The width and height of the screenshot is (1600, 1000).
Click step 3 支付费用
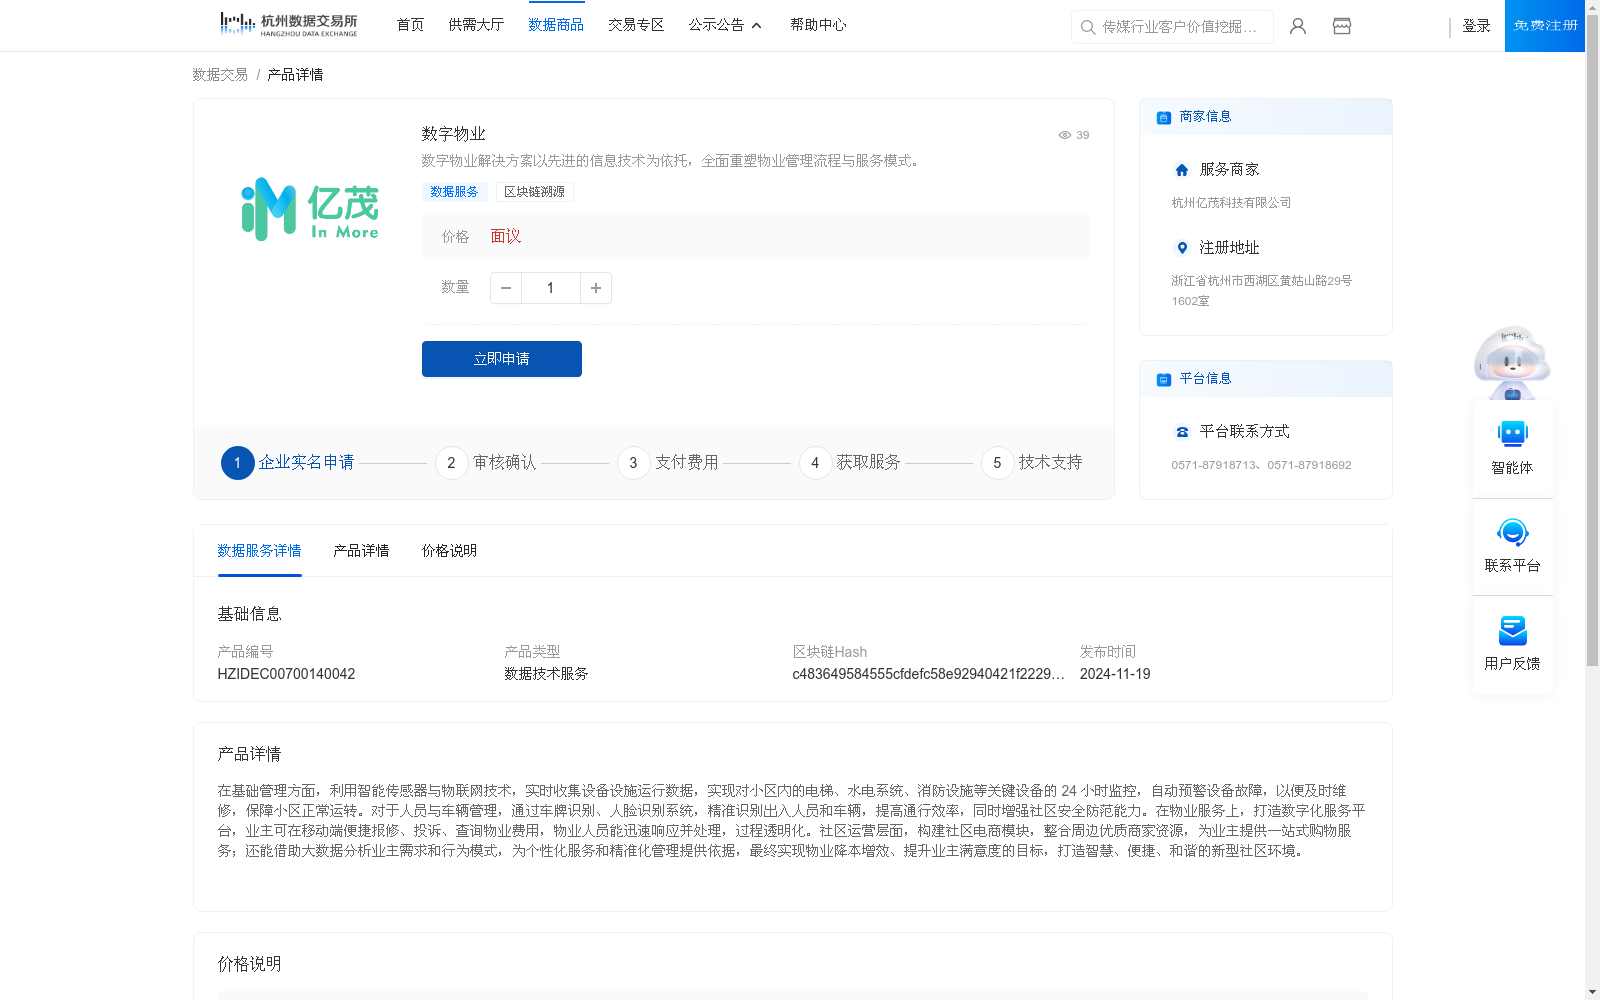(668, 463)
